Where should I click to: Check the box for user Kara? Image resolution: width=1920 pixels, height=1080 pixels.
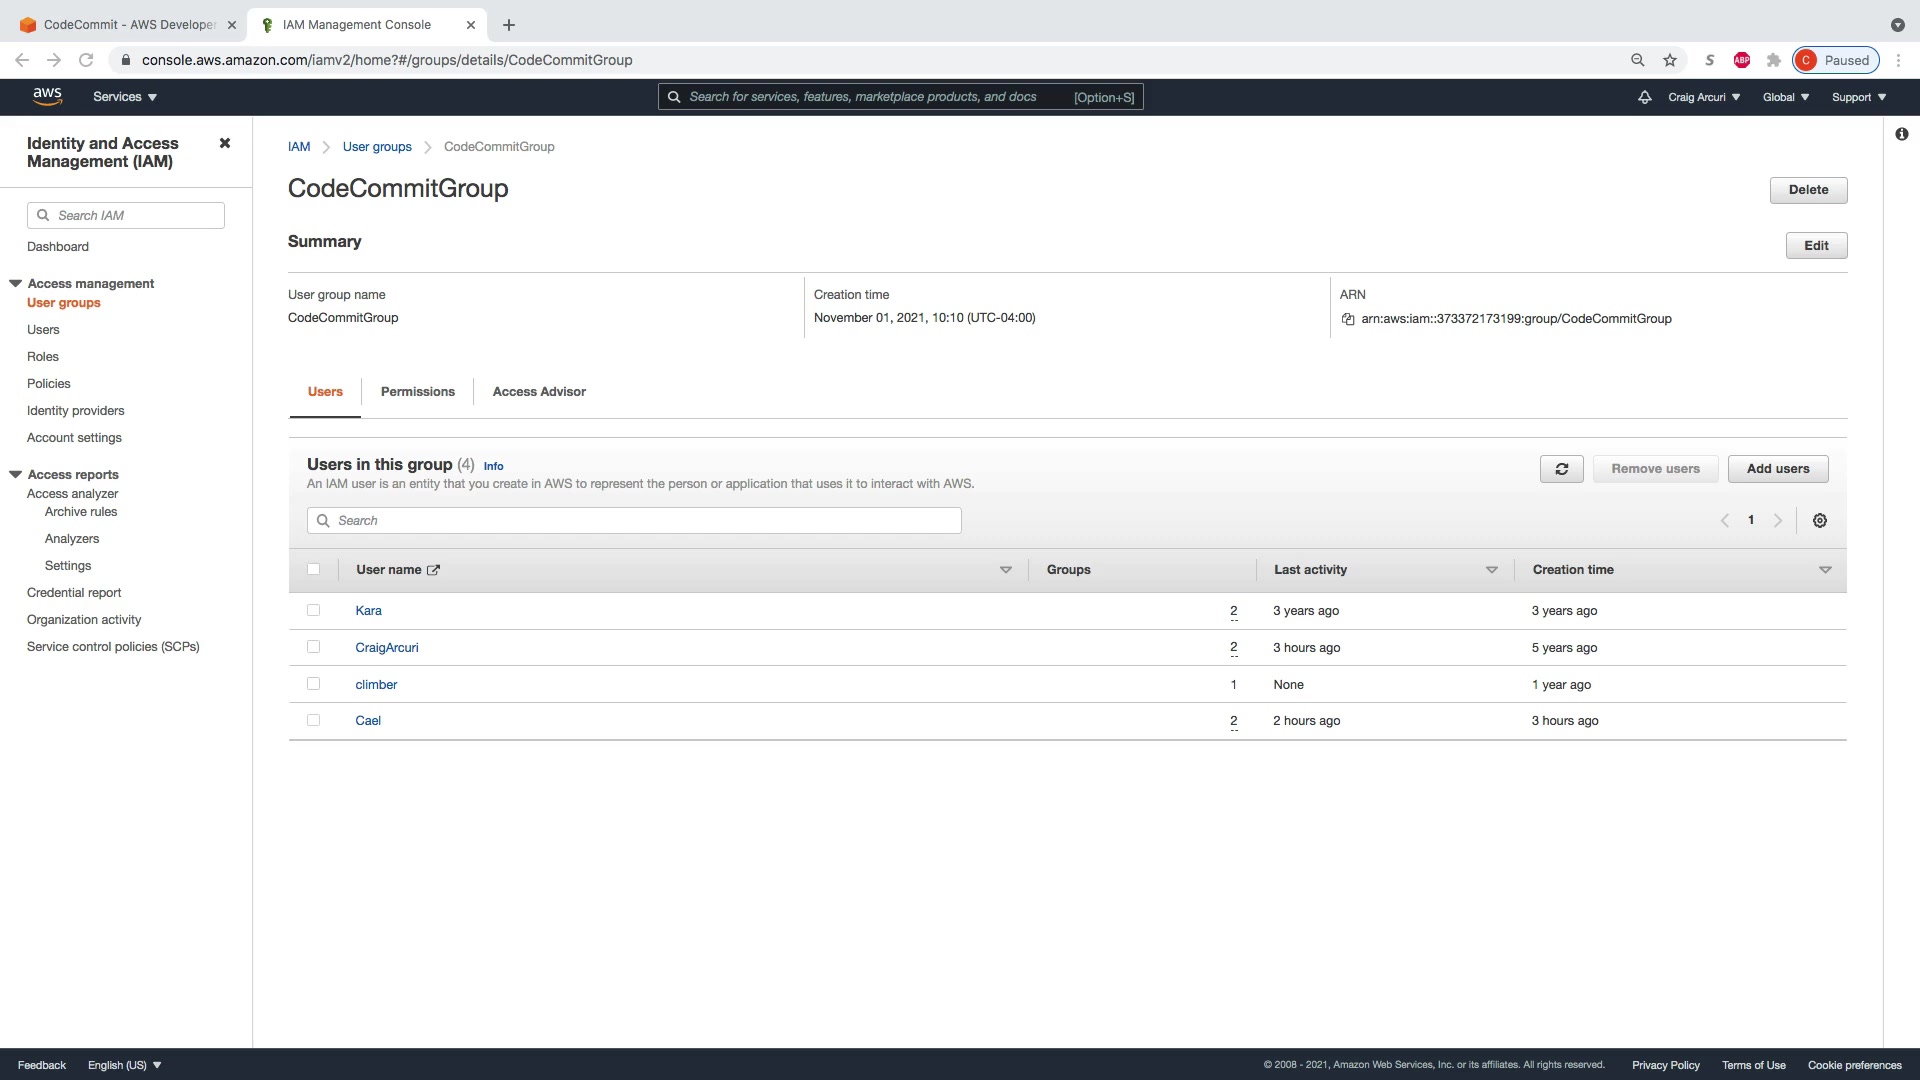tap(314, 611)
